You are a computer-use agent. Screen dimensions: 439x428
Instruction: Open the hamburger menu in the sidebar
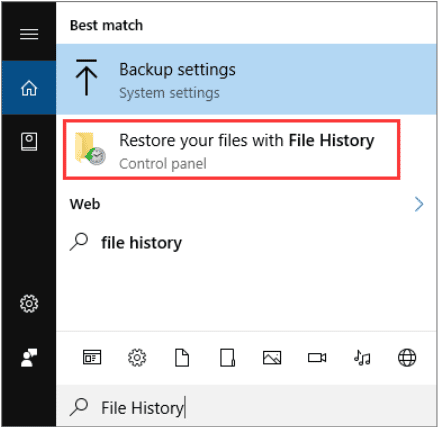coord(29,34)
